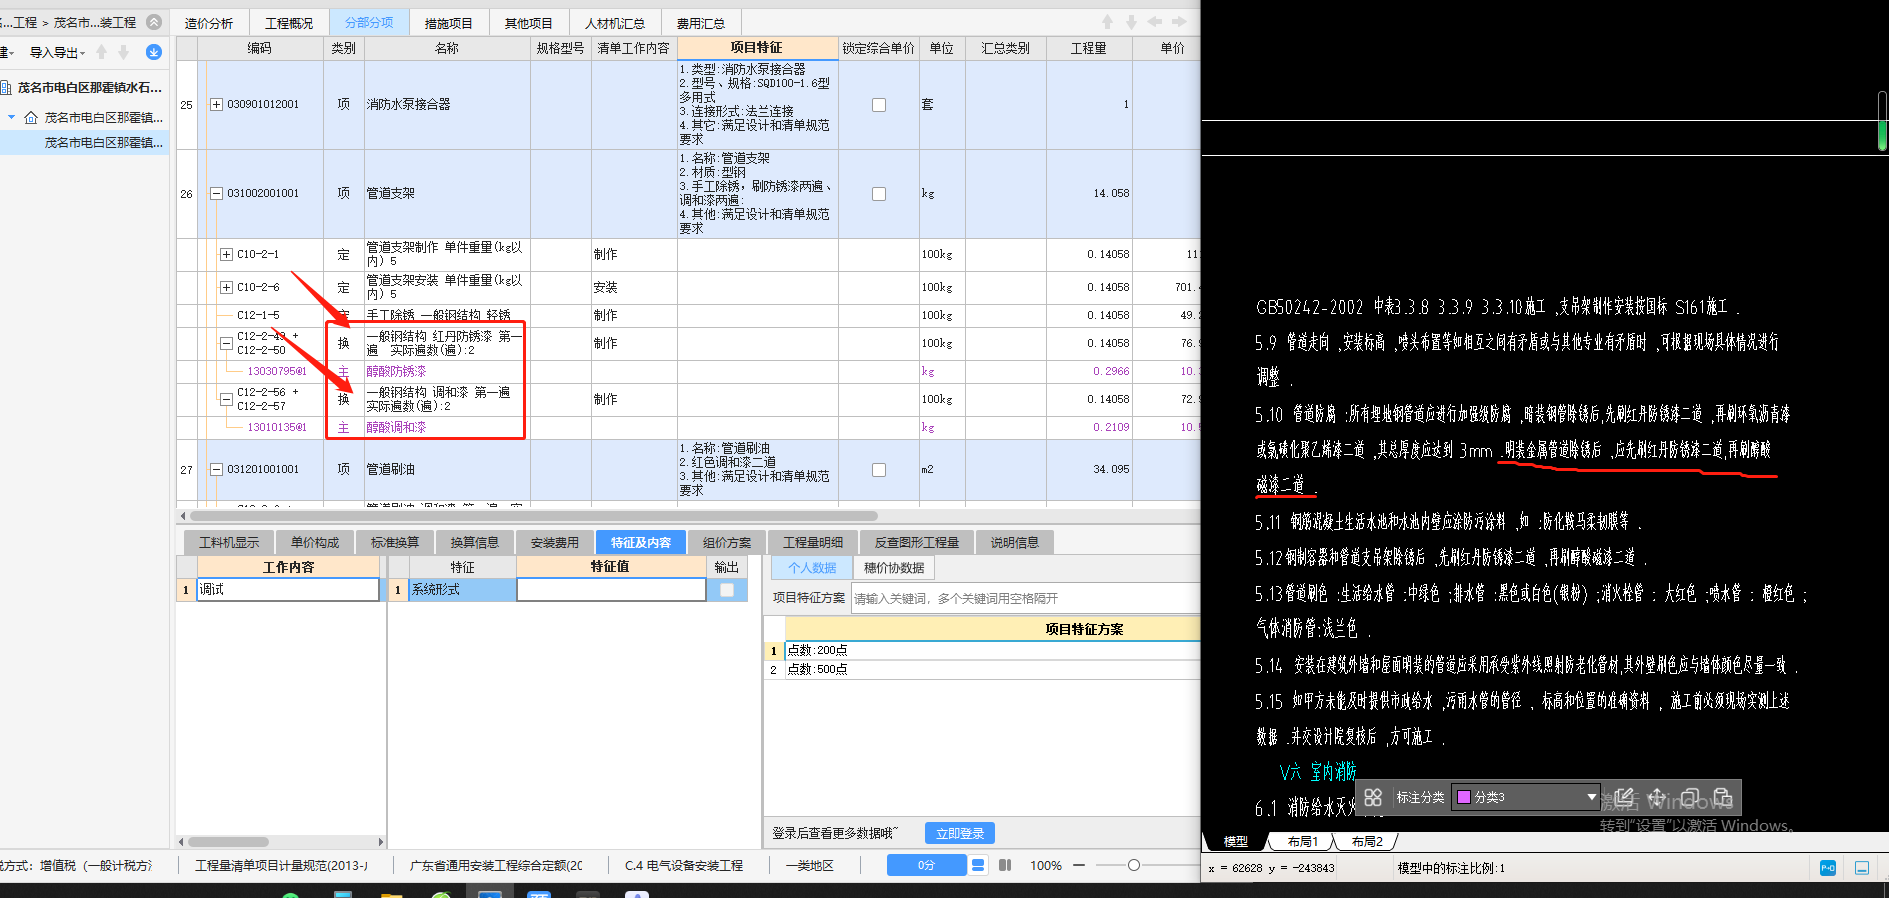Click the move-up arrow in left project toolbar
This screenshot has height=898, width=1889.
(x=101, y=52)
